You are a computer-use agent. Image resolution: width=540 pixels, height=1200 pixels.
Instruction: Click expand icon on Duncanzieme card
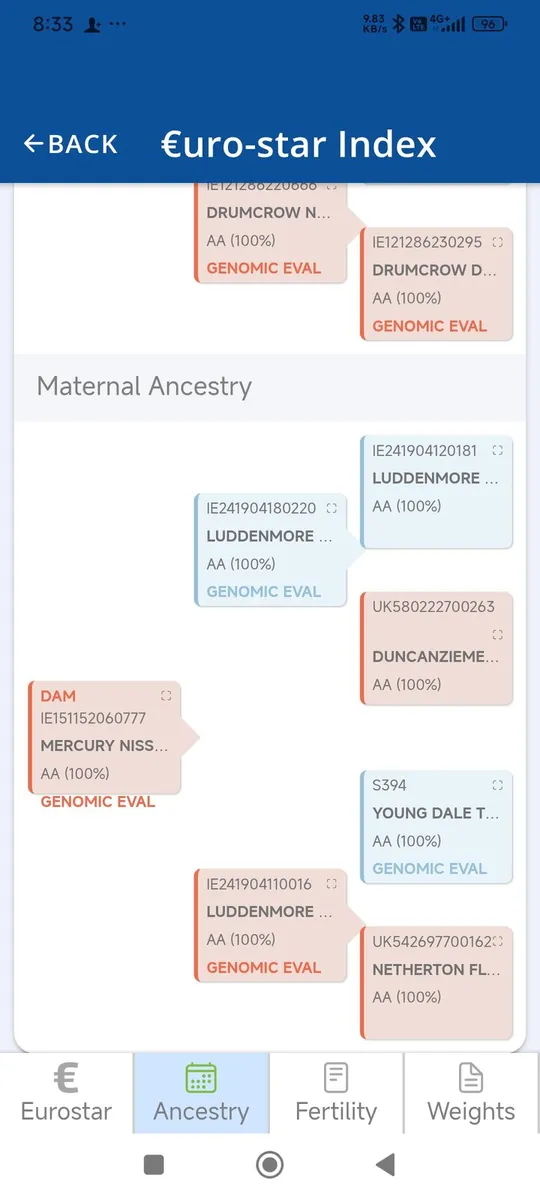498,634
